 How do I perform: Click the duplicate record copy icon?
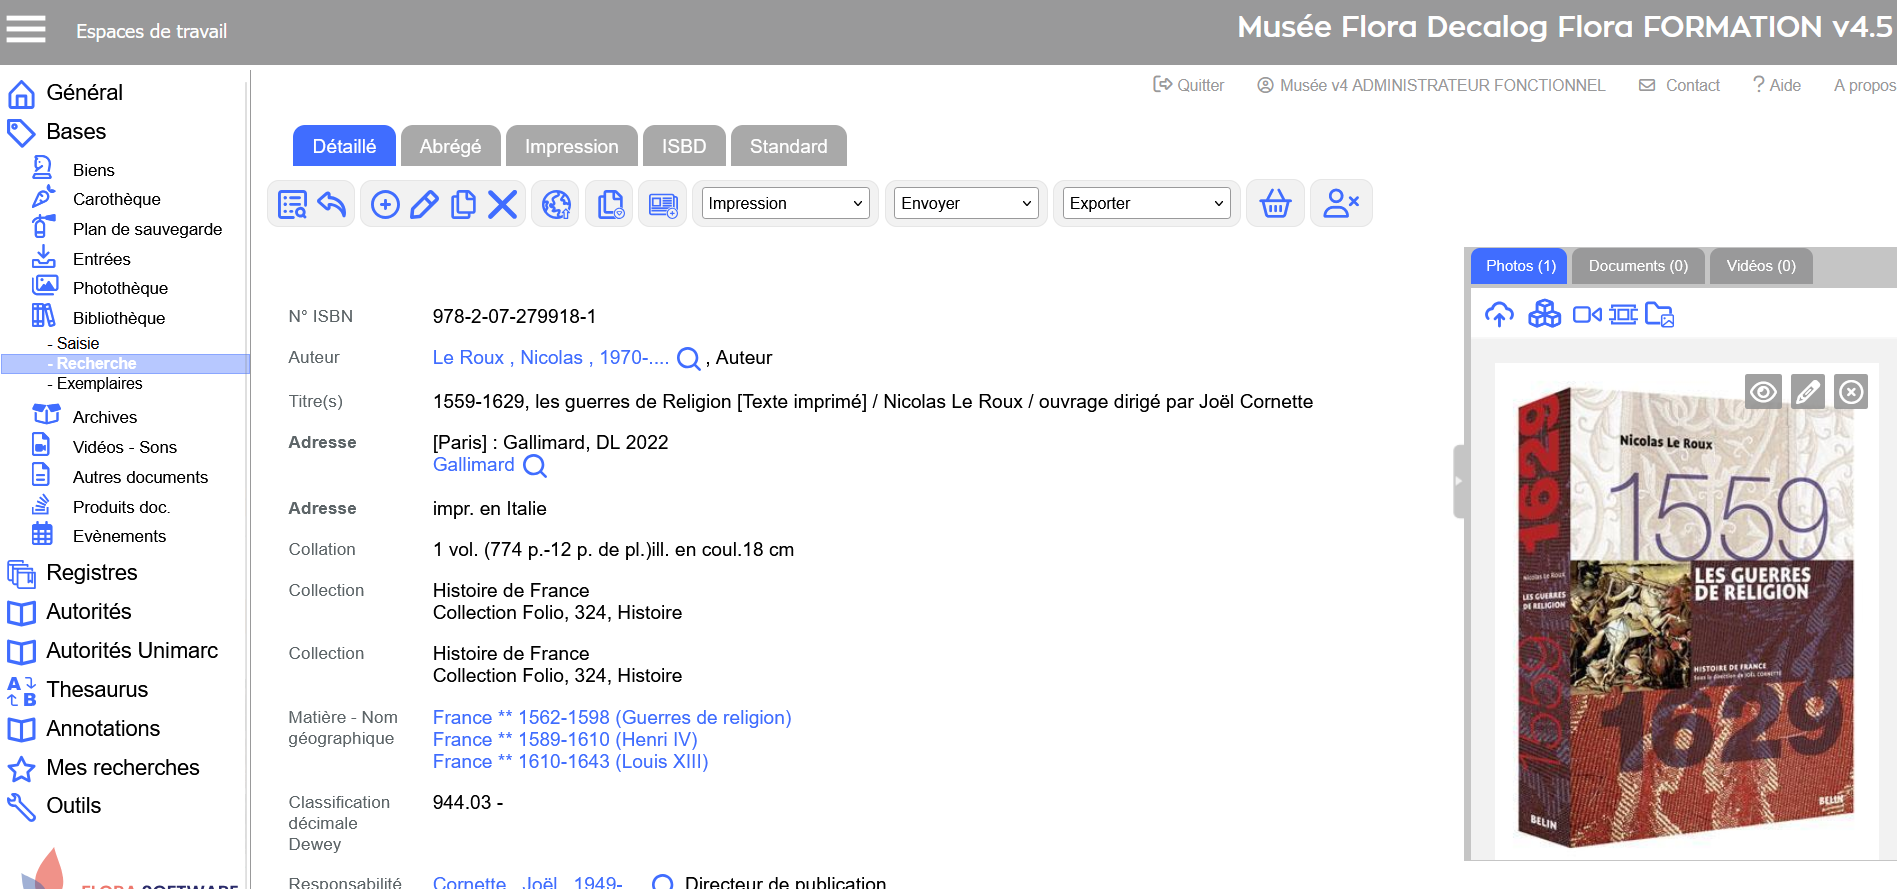[x=463, y=204]
